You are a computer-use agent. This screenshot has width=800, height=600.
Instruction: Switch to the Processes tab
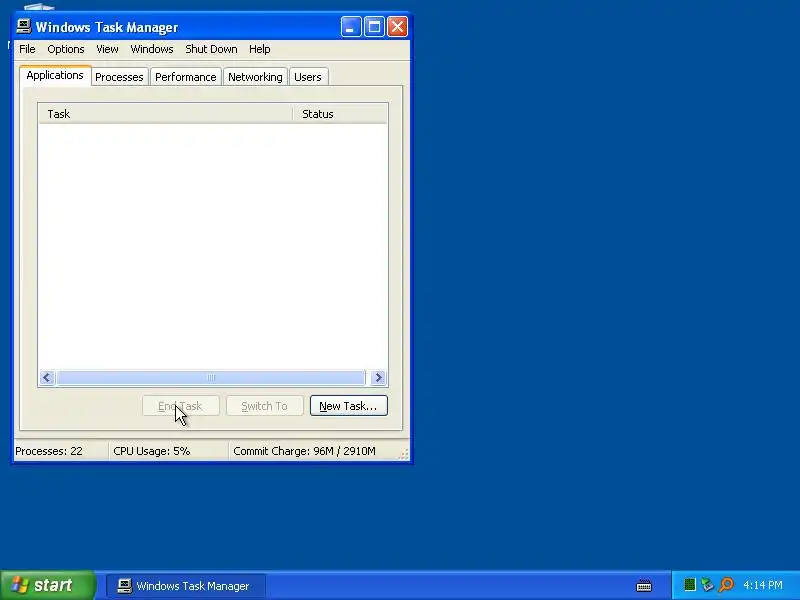coord(119,77)
